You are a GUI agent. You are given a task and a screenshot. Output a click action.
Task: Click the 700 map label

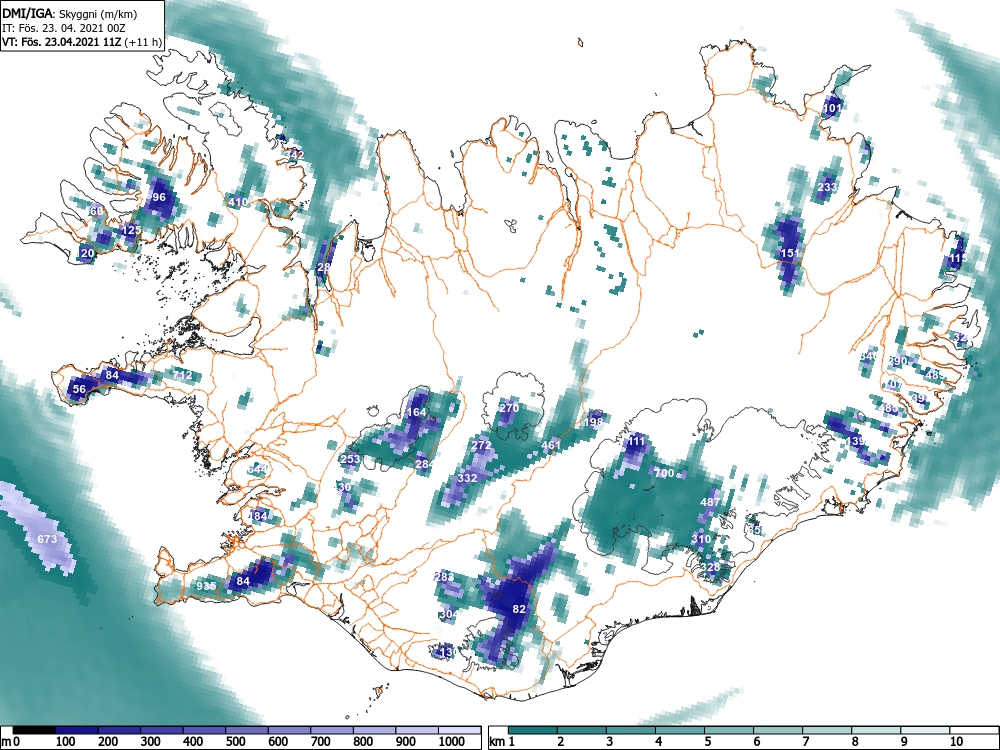664,473
